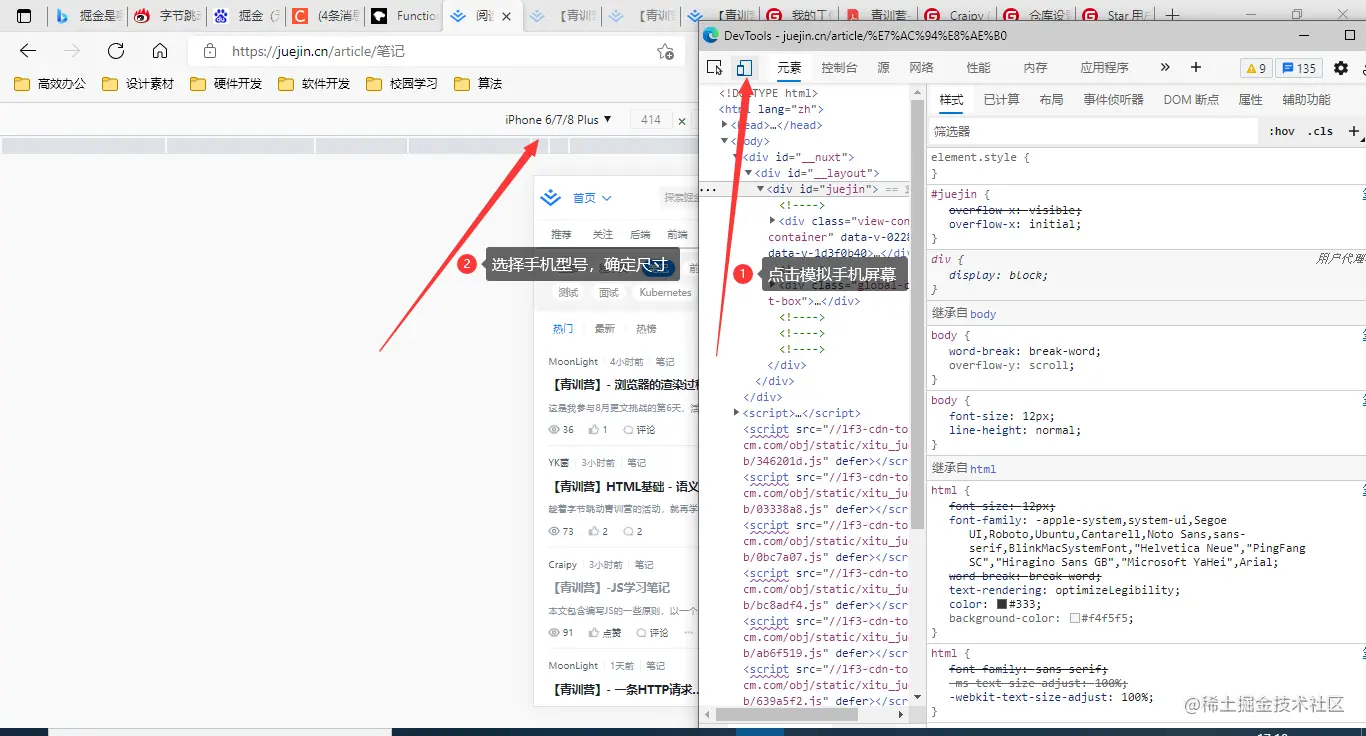Switch to the 源 tab
Image resolution: width=1366 pixels, height=736 pixels.
(x=883, y=68)
